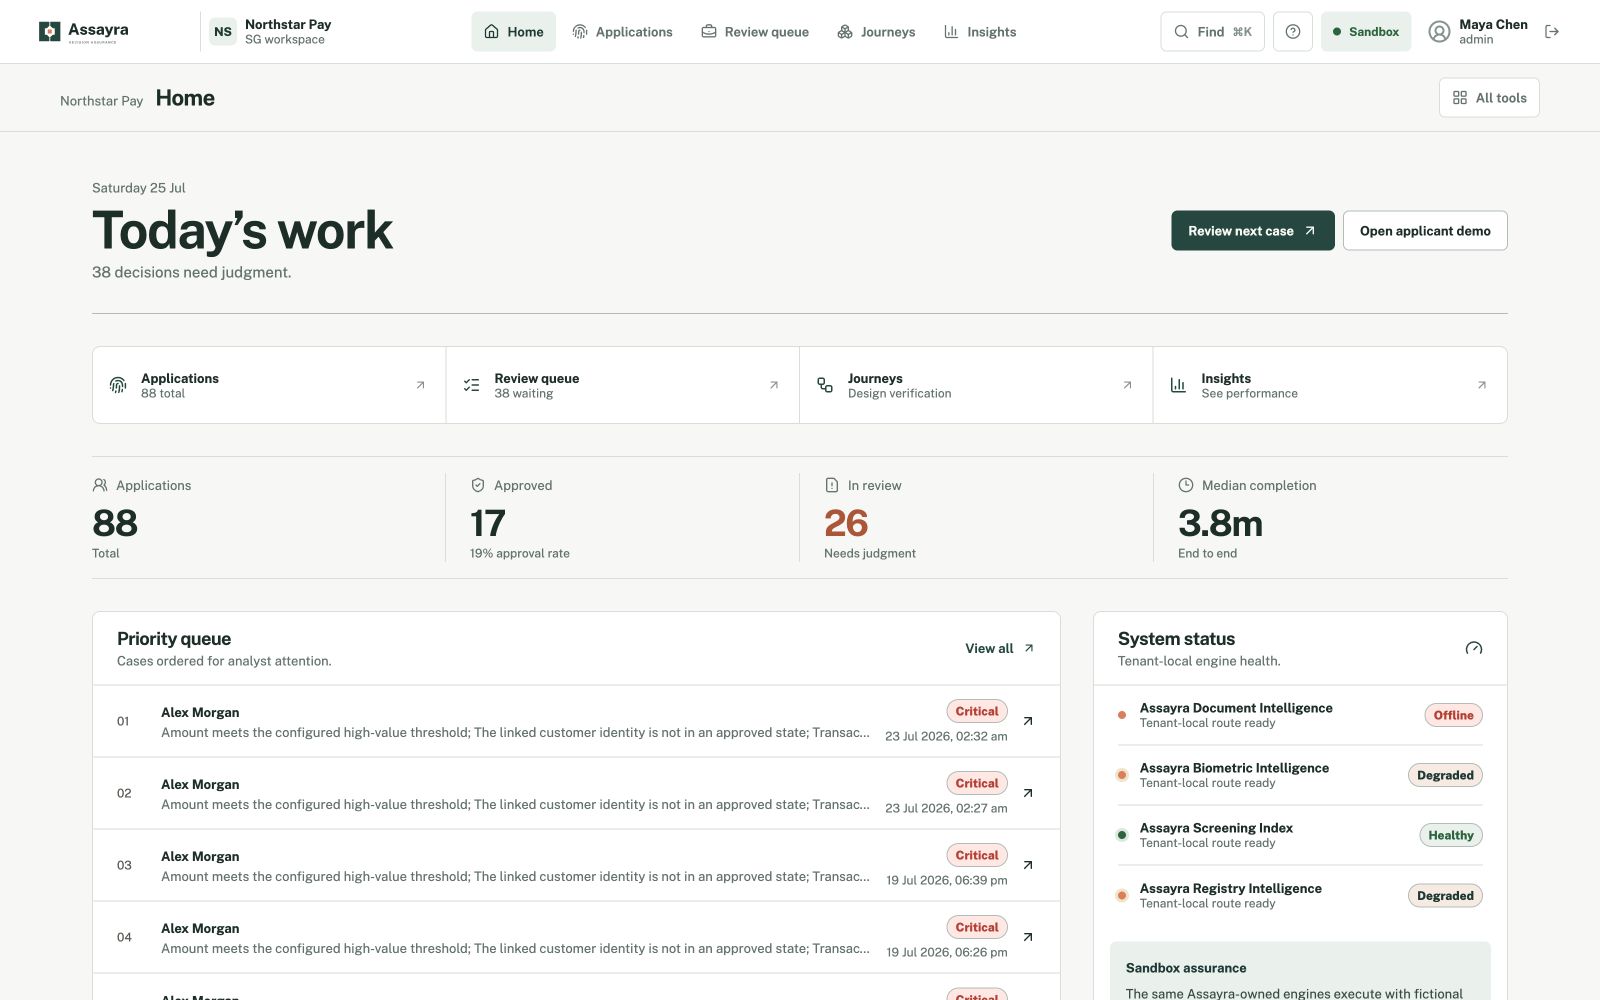The image size is (1600, 1000).
Task: Click the fingerprint icon on Applications card
Action: [x=118, y=385]
